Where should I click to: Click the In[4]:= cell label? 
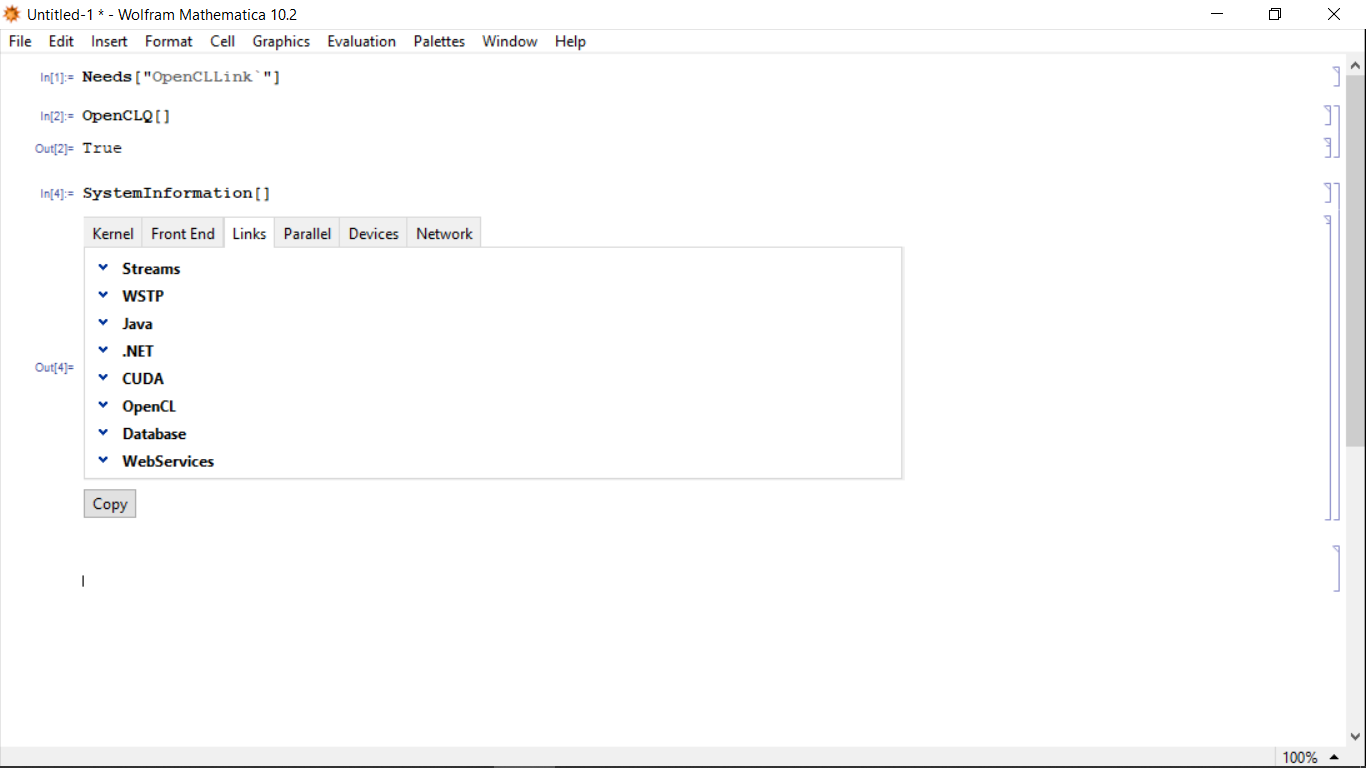point(57,194)
